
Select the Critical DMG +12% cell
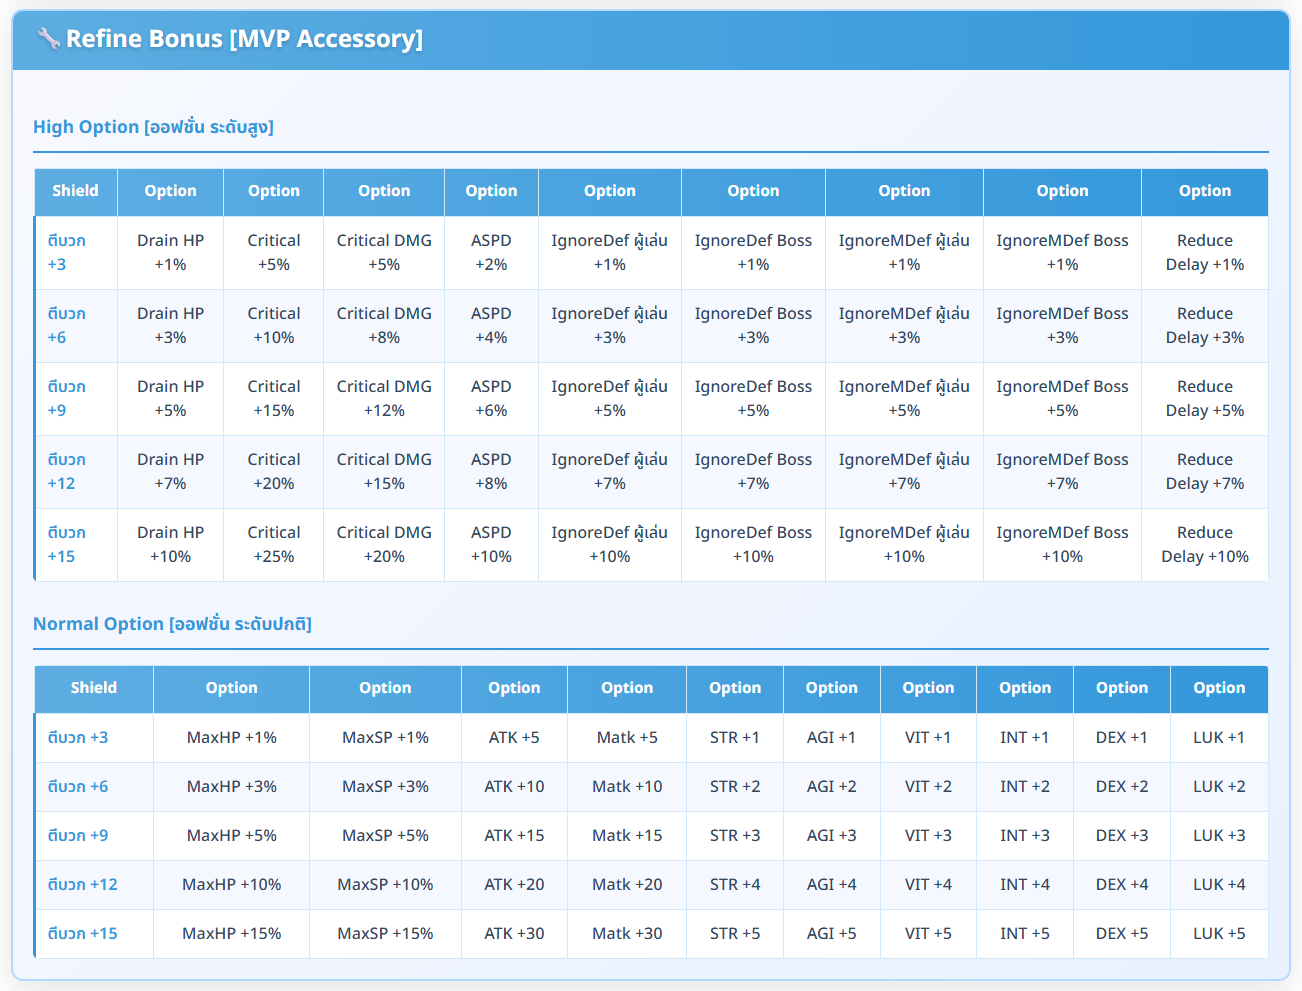(384, 398)
